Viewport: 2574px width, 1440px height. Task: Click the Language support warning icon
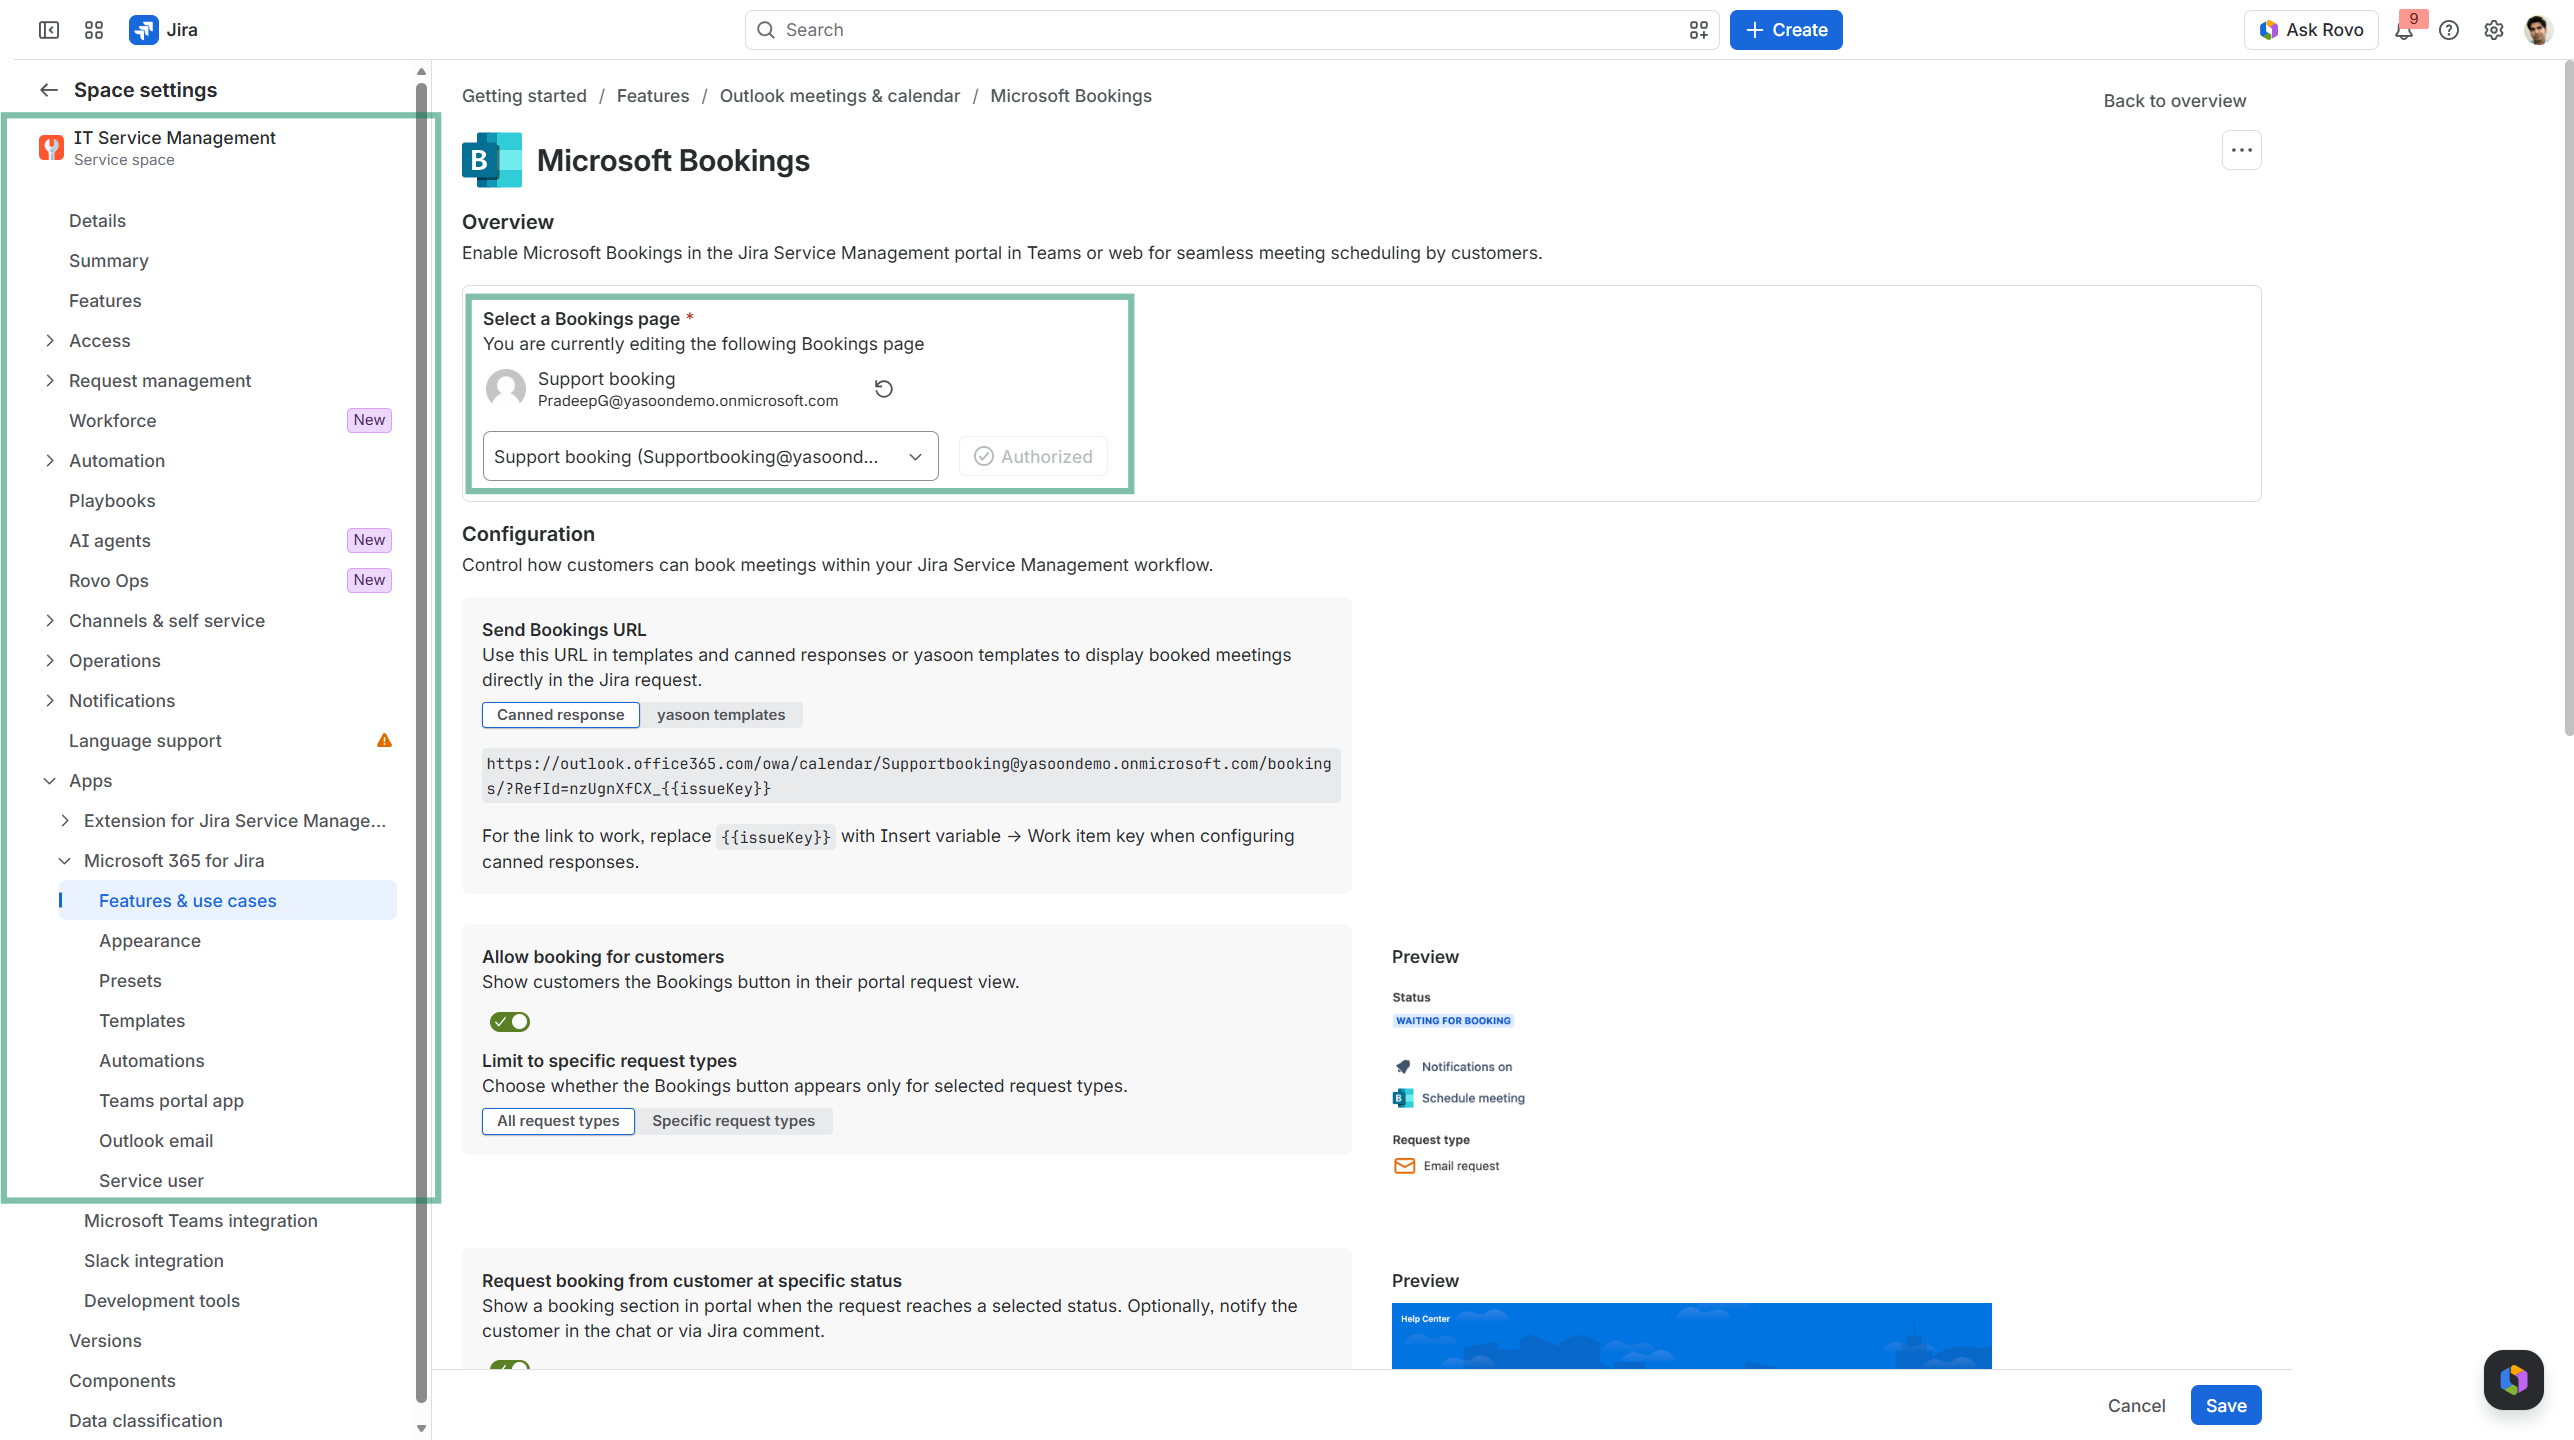(x=384, y=741)
